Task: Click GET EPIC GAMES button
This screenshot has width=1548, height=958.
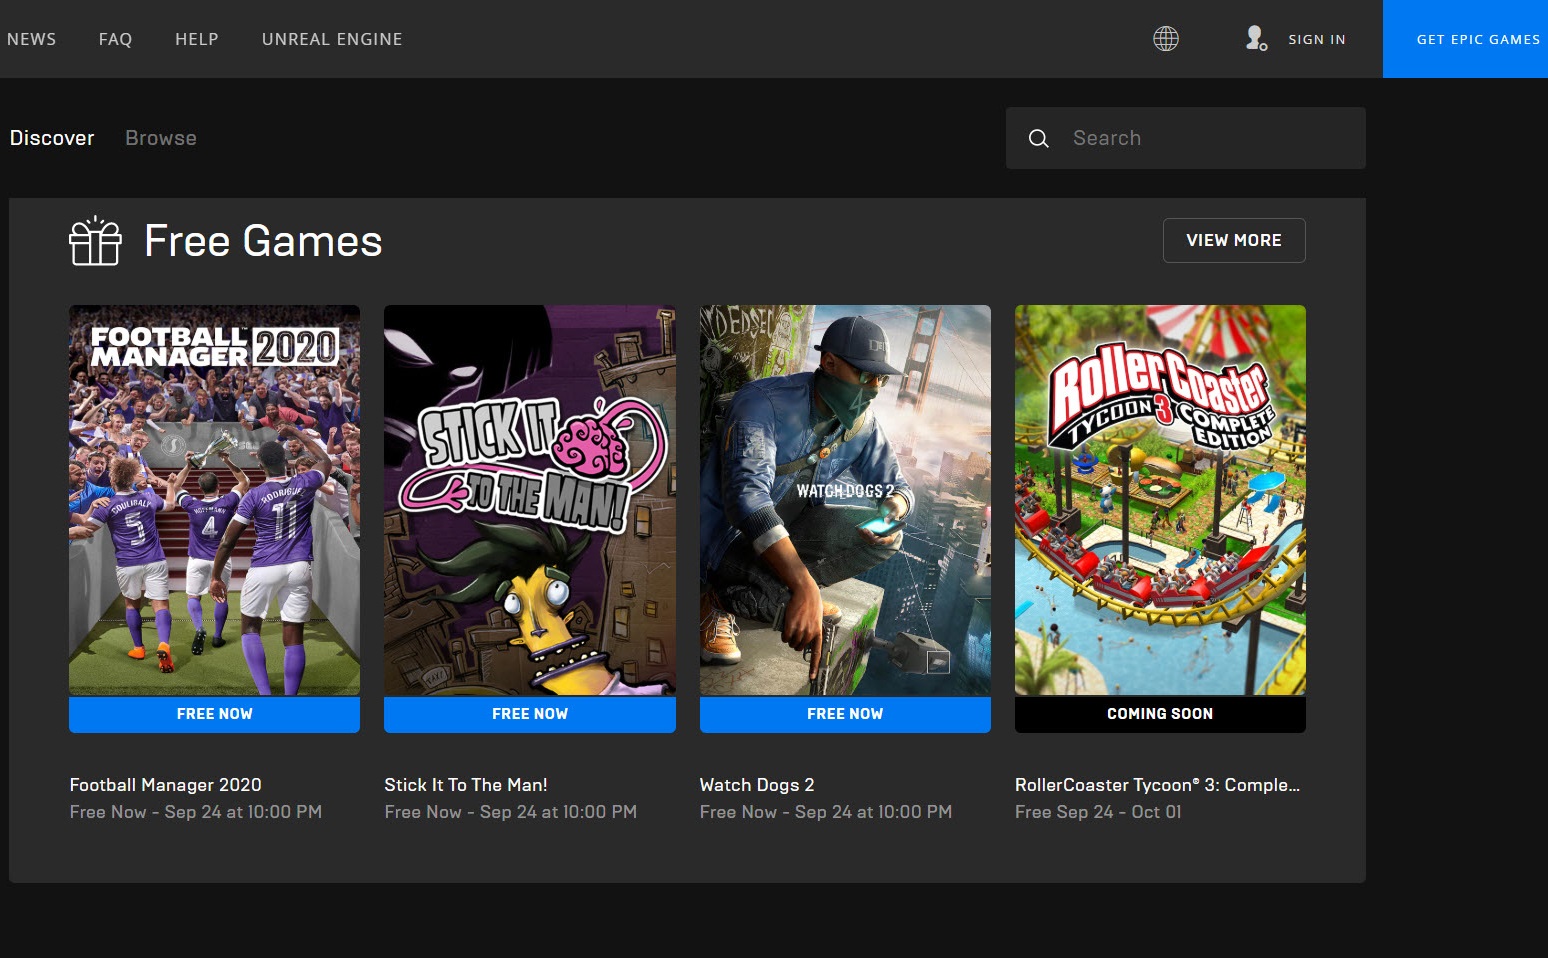Action: pos(1465,39)
